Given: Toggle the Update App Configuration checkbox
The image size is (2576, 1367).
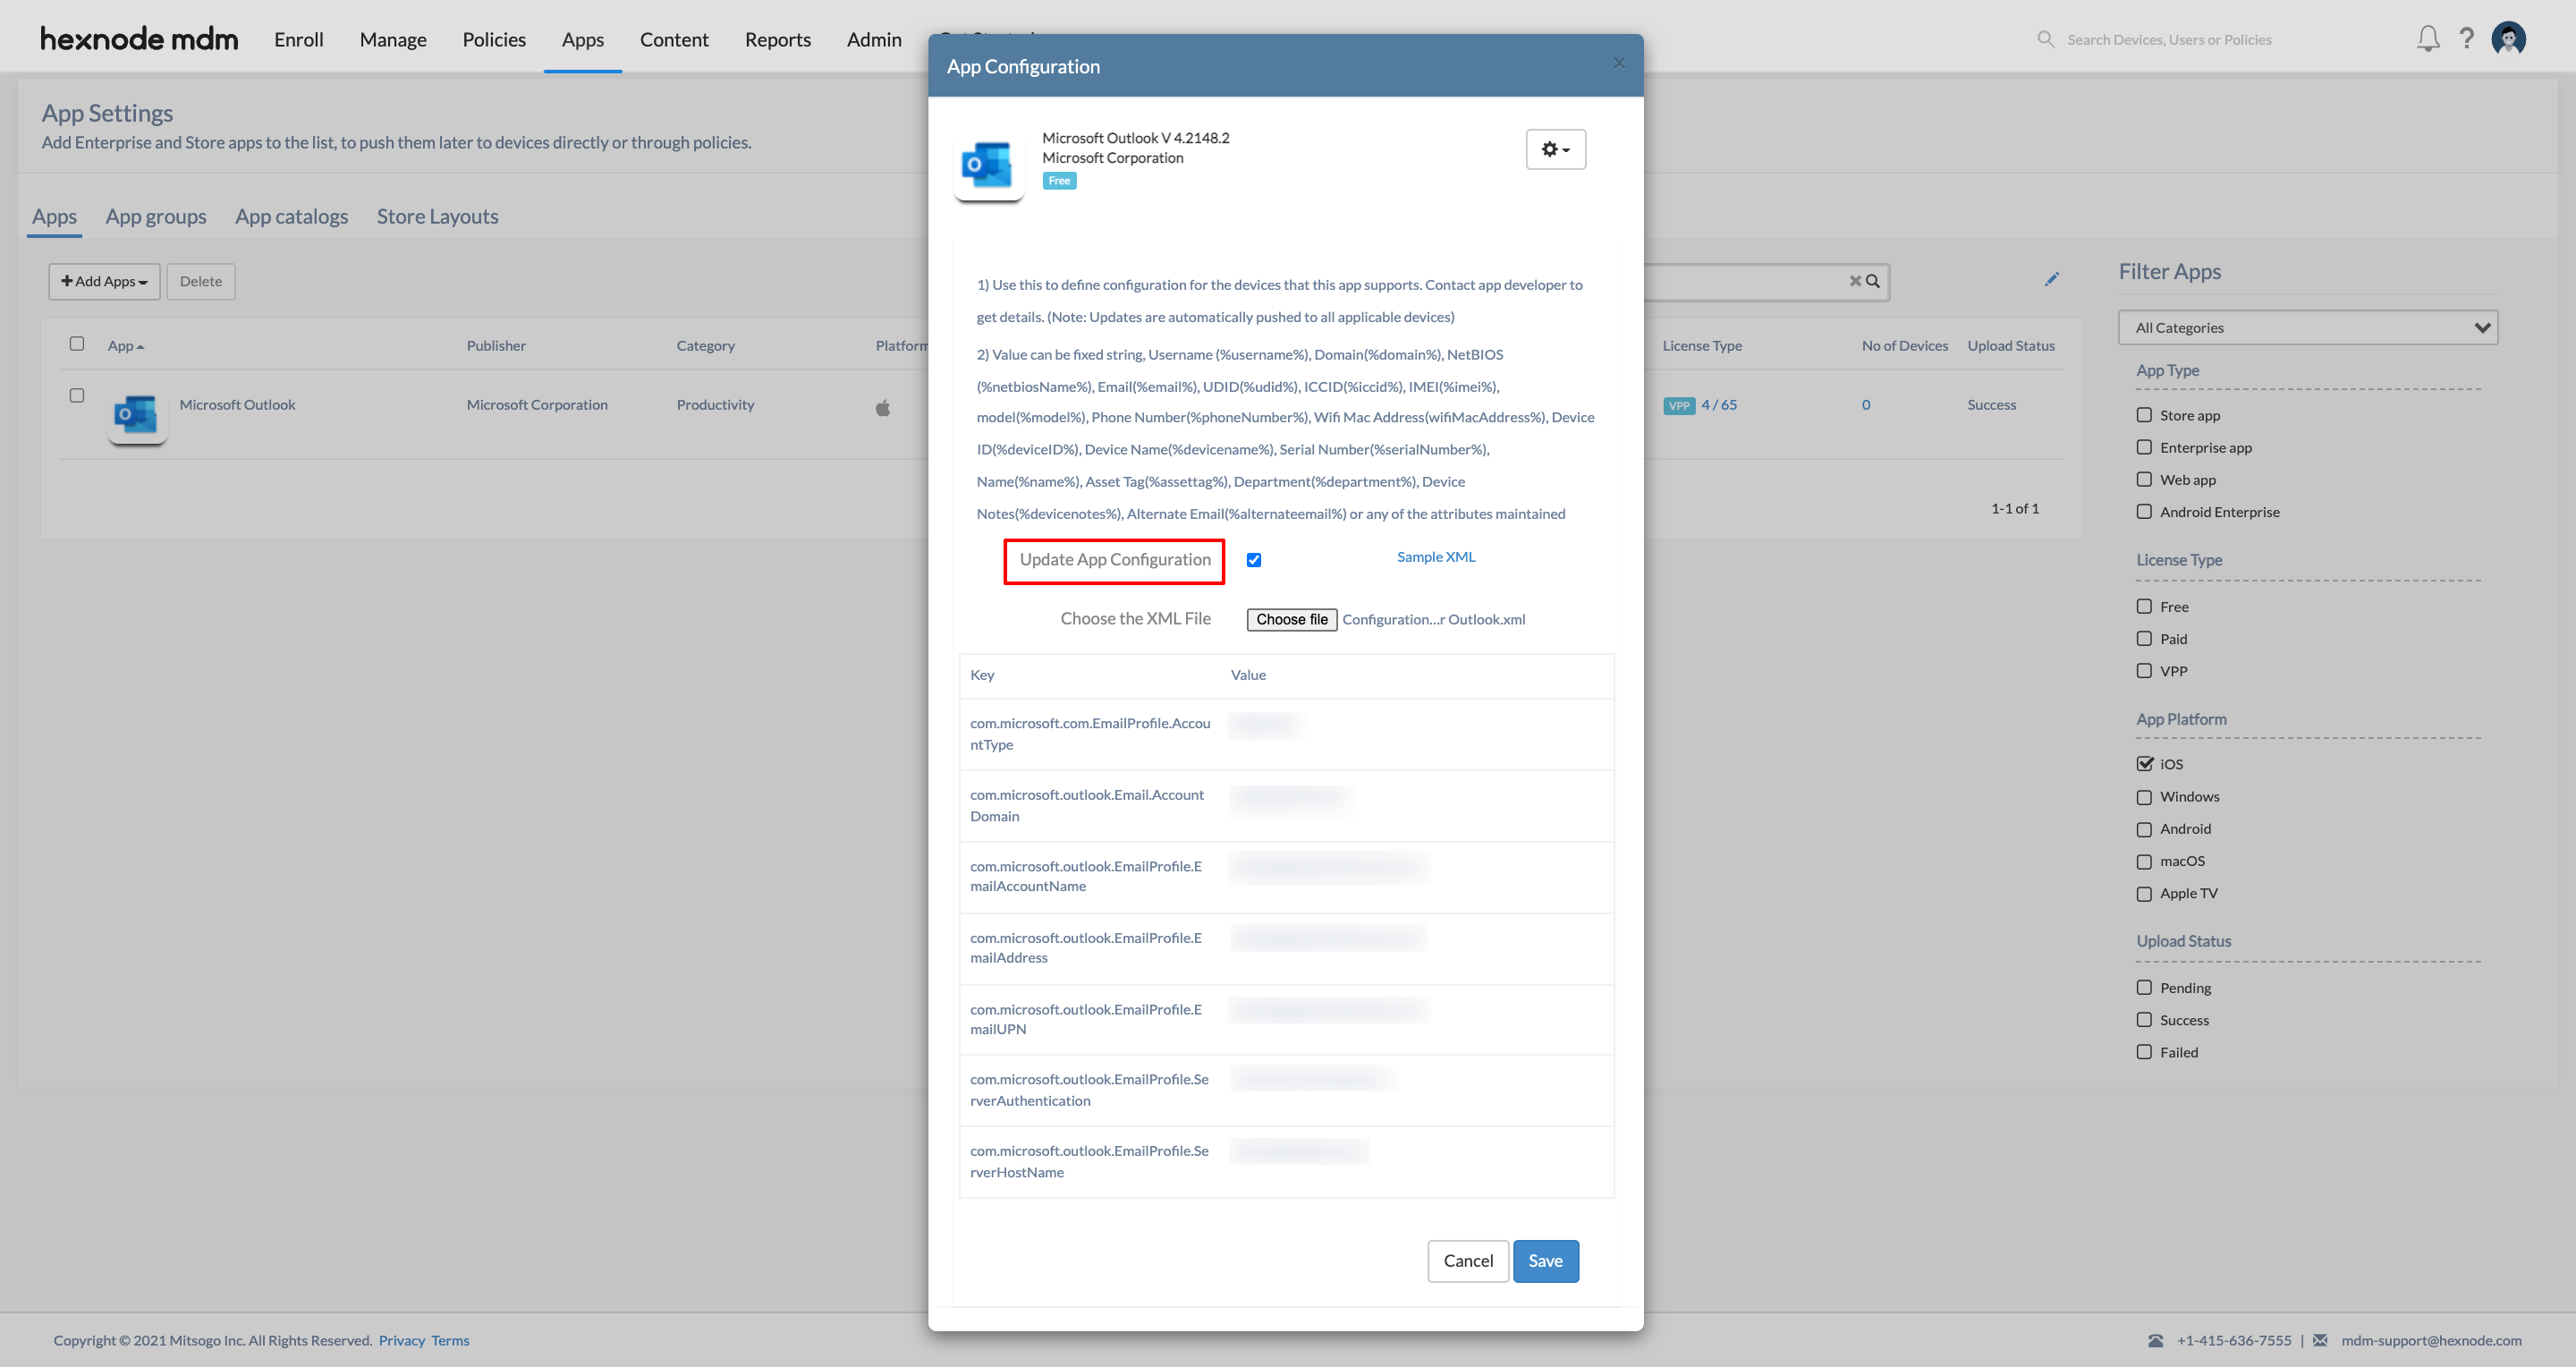Looking at the screenshot, I should coord(1254,560).
